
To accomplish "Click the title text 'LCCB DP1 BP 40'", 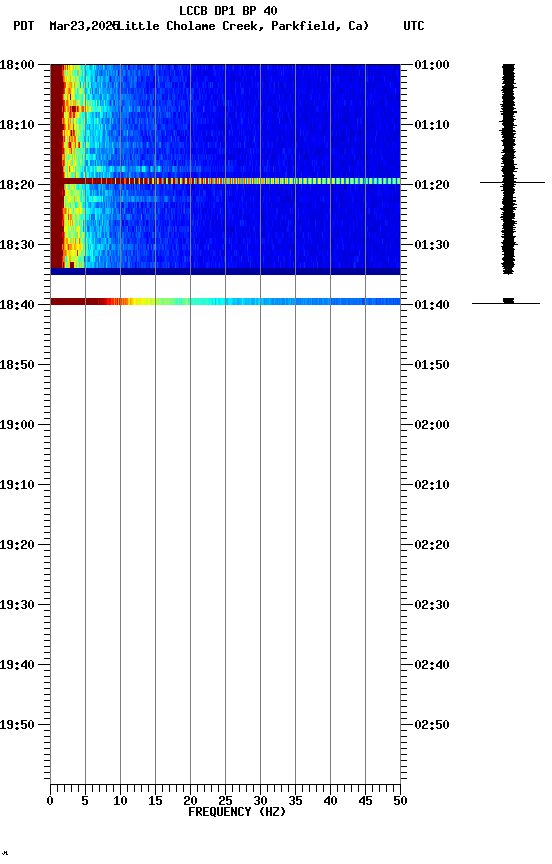I will [x=228, y=10].
